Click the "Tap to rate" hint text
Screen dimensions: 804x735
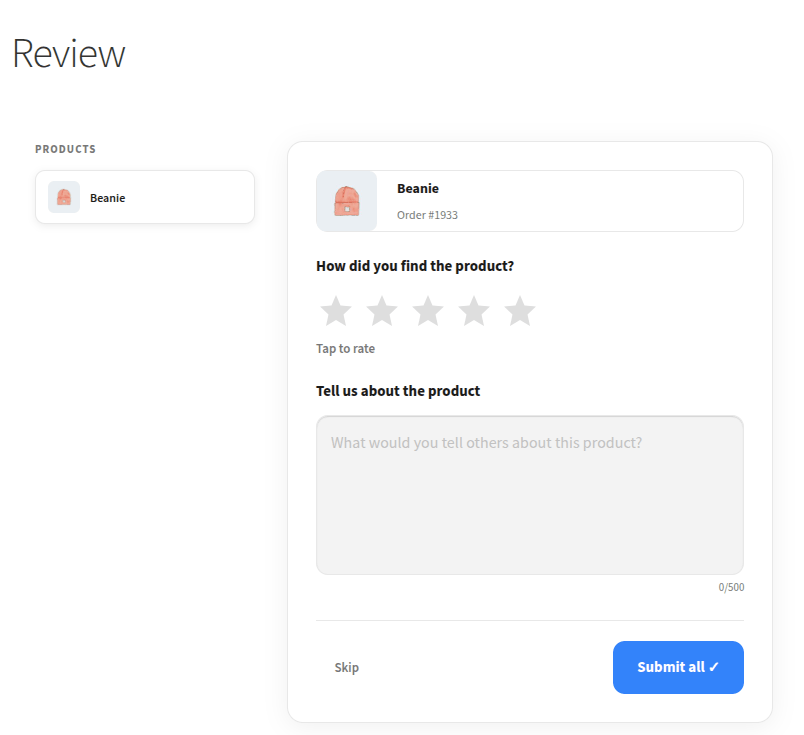[x=345, y=349]
